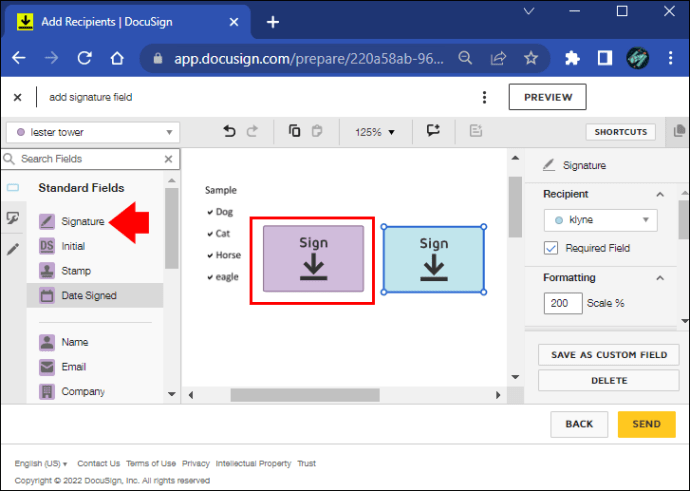Screen dimensions: 690x491
Task: Select the Signature field icon
Action: click(x=47, y=221)
